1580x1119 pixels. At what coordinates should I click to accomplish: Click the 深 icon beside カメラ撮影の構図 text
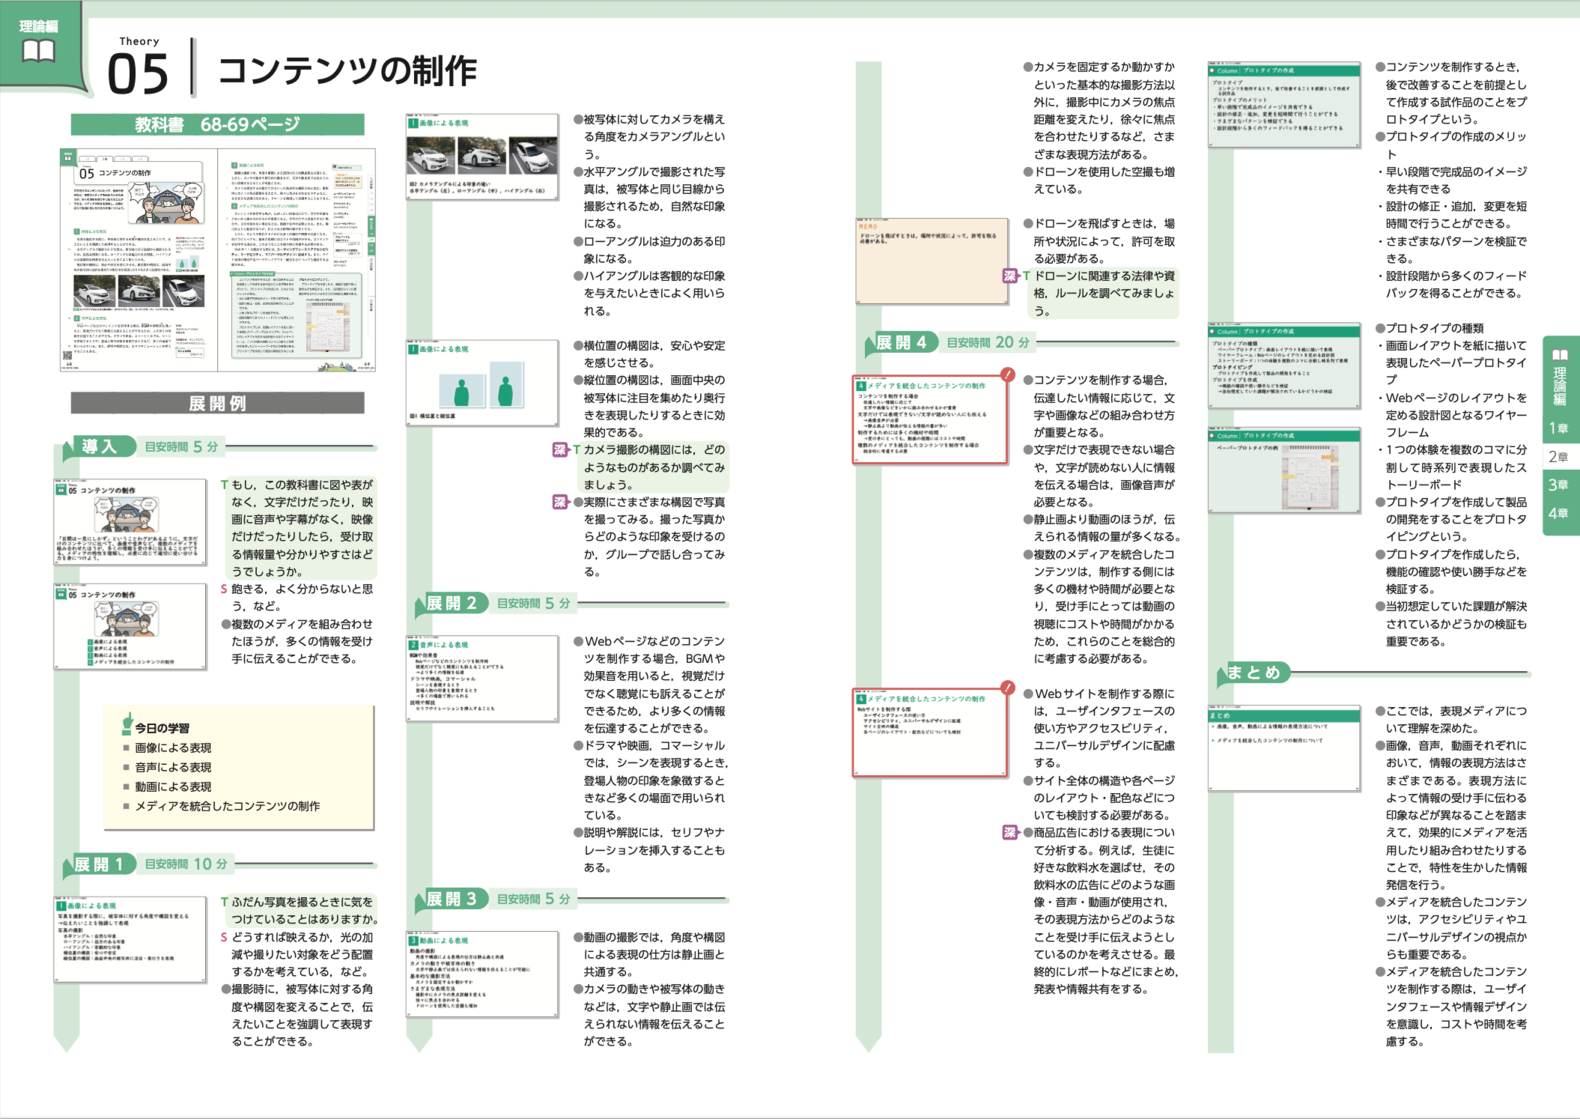point(560,450)
